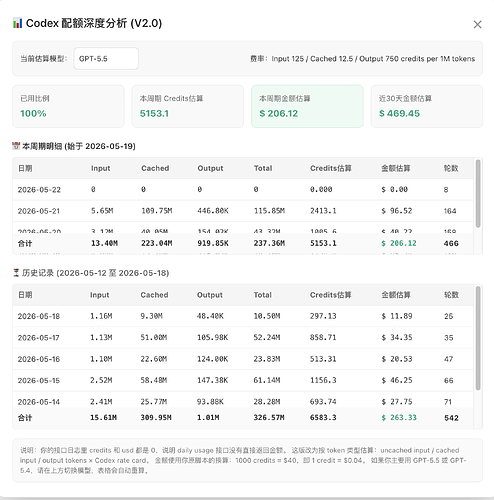Click the green $ 263.33 history total
The height and width of the screenshot is (500, 494).
coord(399,418)
